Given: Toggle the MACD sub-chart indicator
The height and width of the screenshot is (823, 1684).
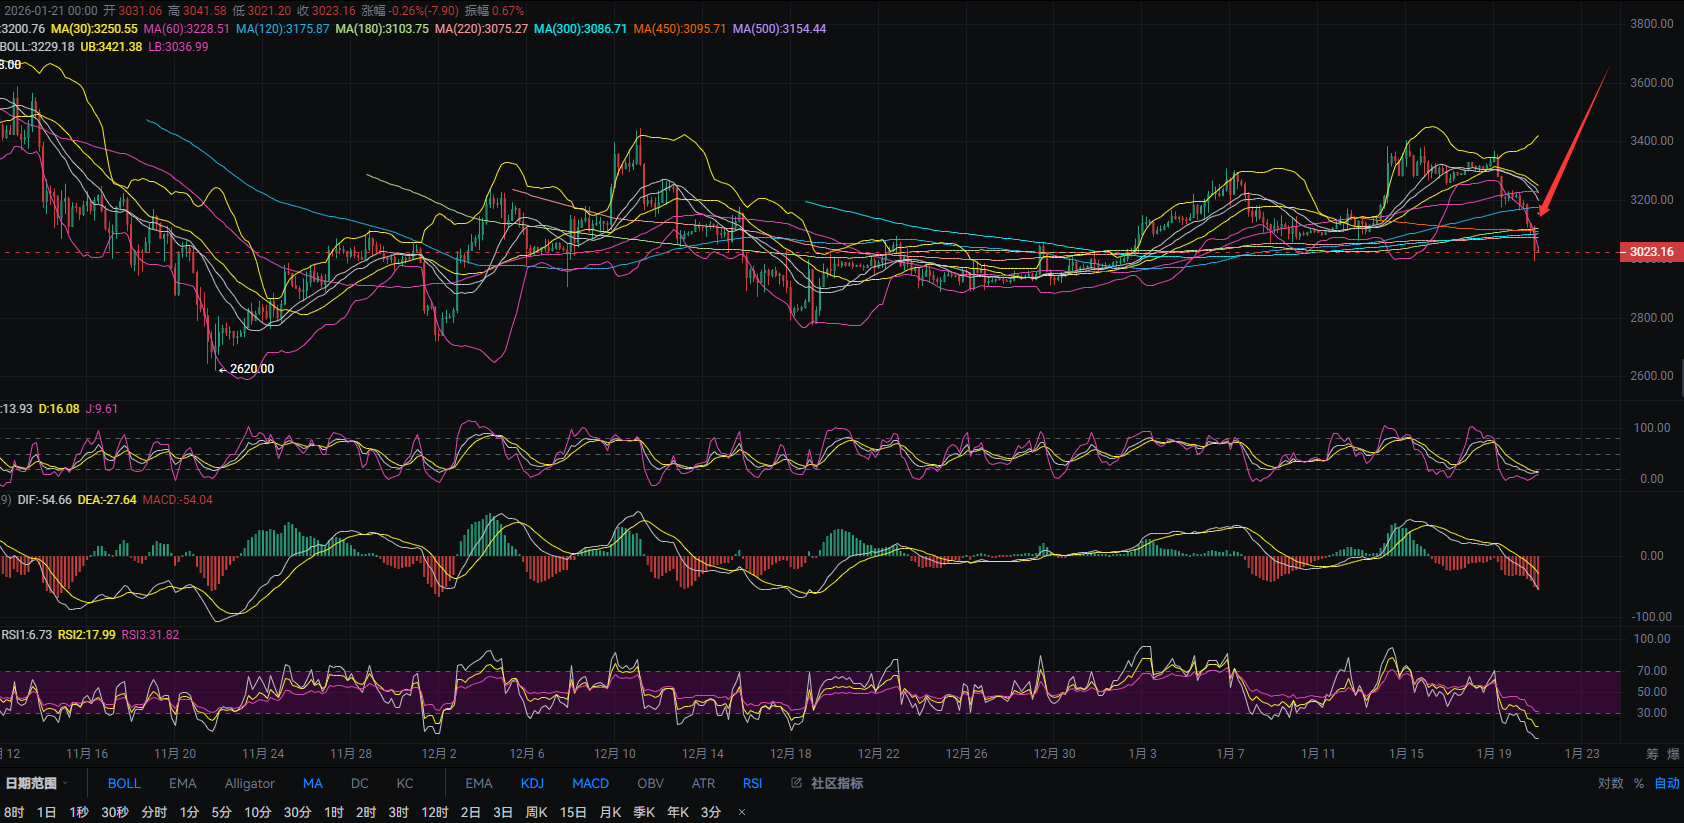Looking at the screenshot, I should tap(590, 783).
